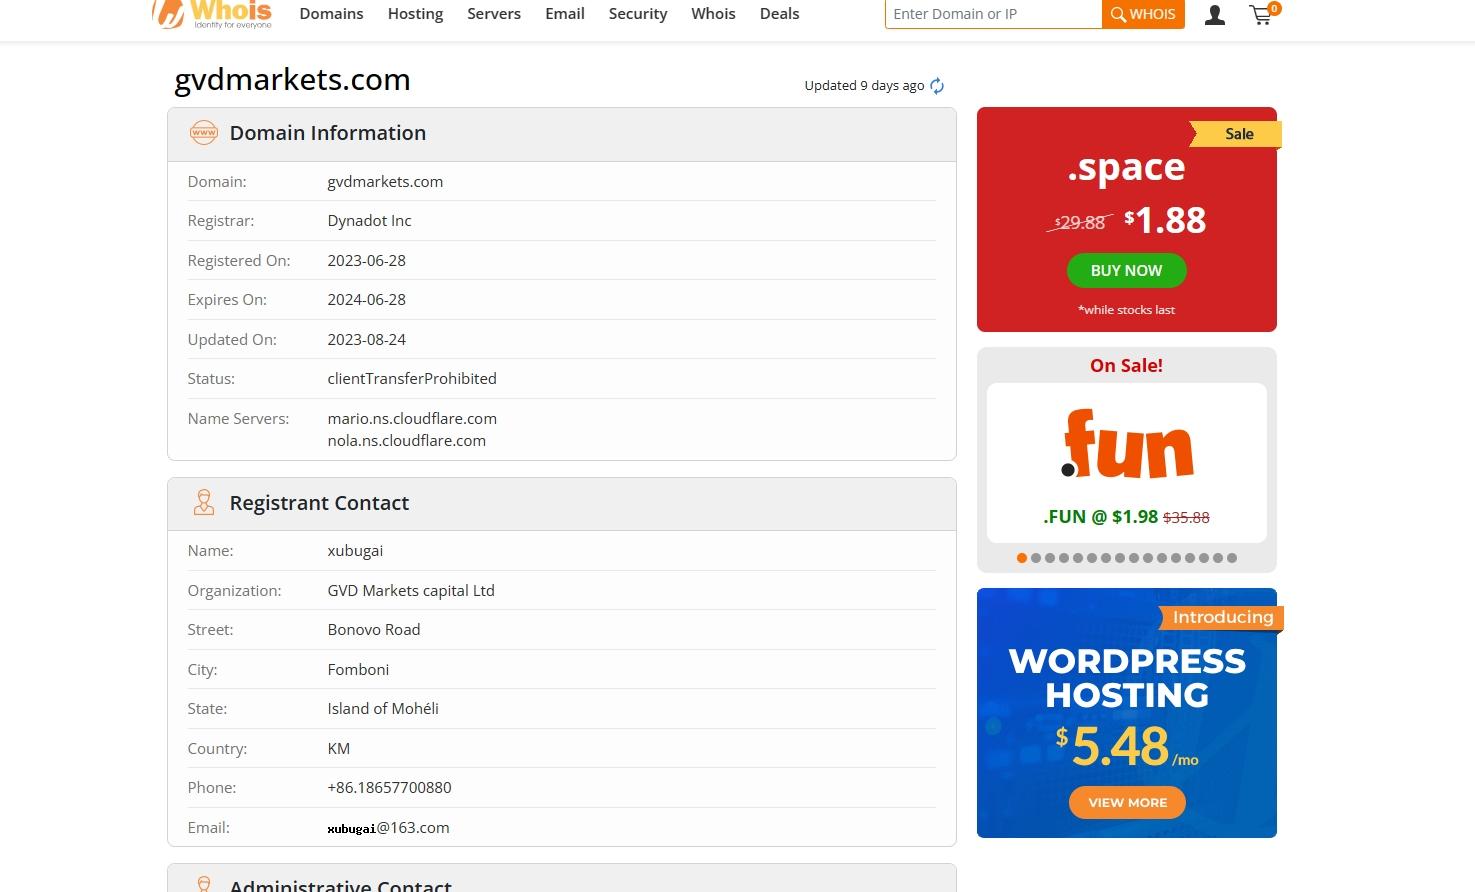Click the orange WHOIS search button
The width and height of the screenshot is (1475, 892).
(x=1143, y=14)
